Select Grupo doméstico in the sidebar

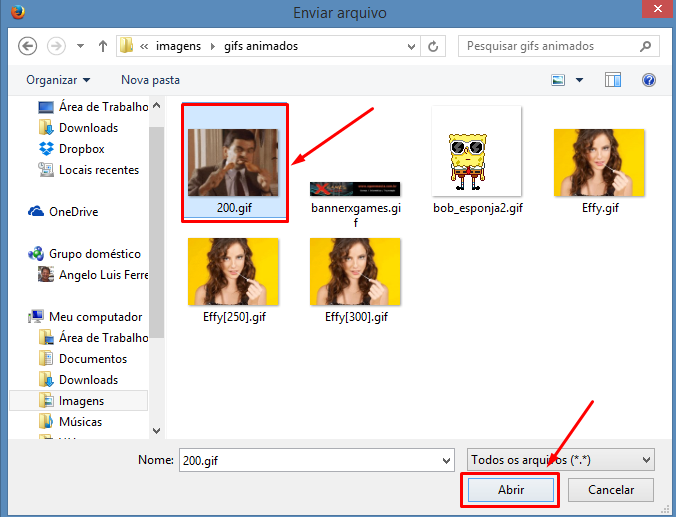(x=84, y=254)
